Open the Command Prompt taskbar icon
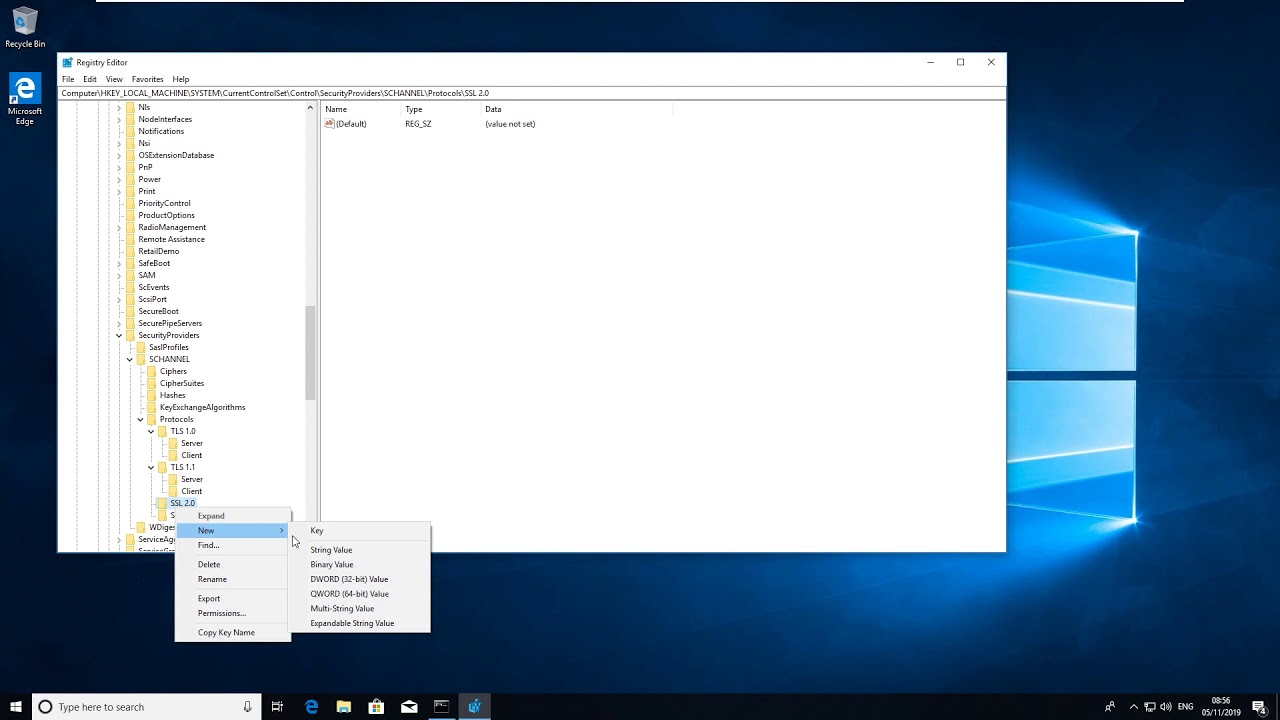 (x=441, y=707)
